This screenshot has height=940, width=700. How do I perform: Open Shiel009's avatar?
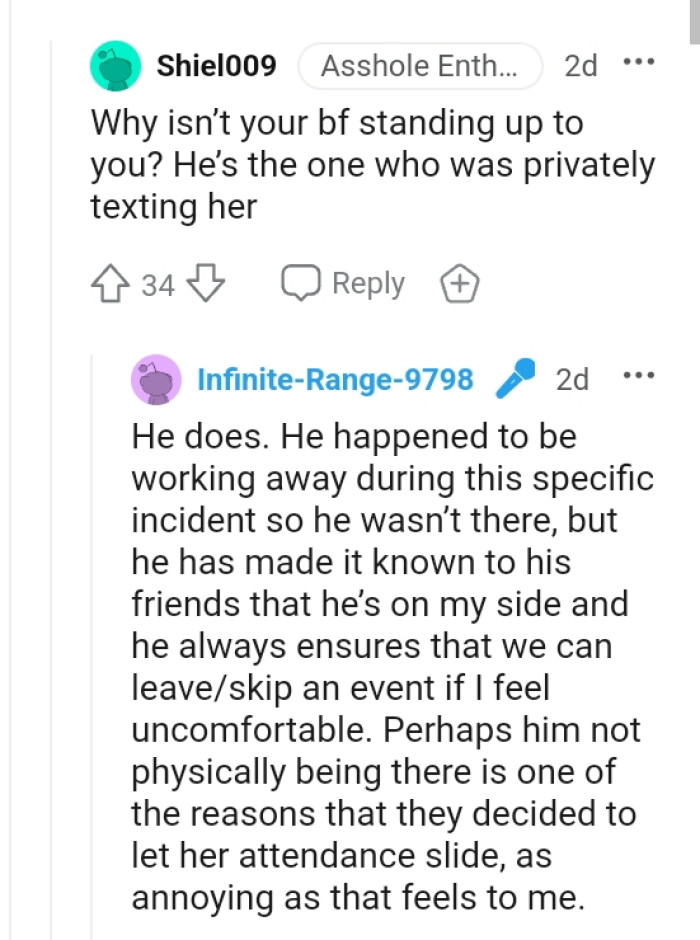tap(115, 65)
